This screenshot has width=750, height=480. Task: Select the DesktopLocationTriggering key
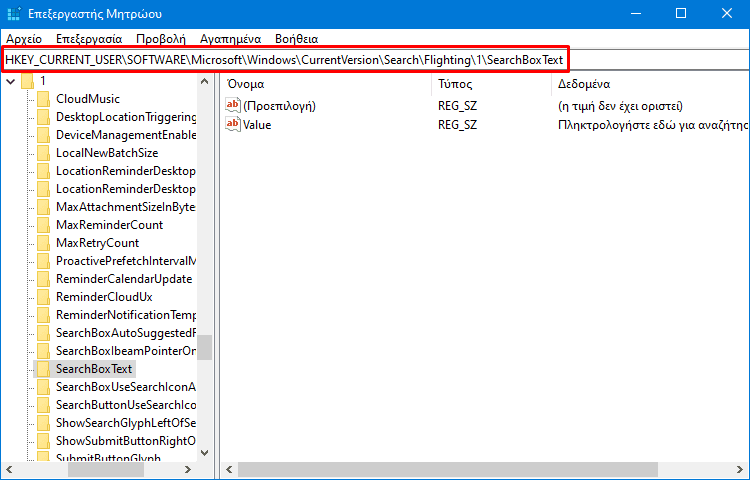[x=126, y=117]
